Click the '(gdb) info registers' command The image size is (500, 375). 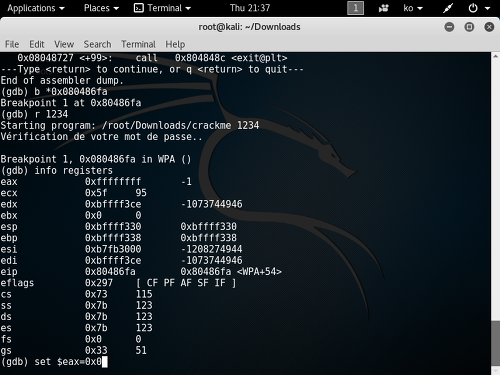(57, 170)
